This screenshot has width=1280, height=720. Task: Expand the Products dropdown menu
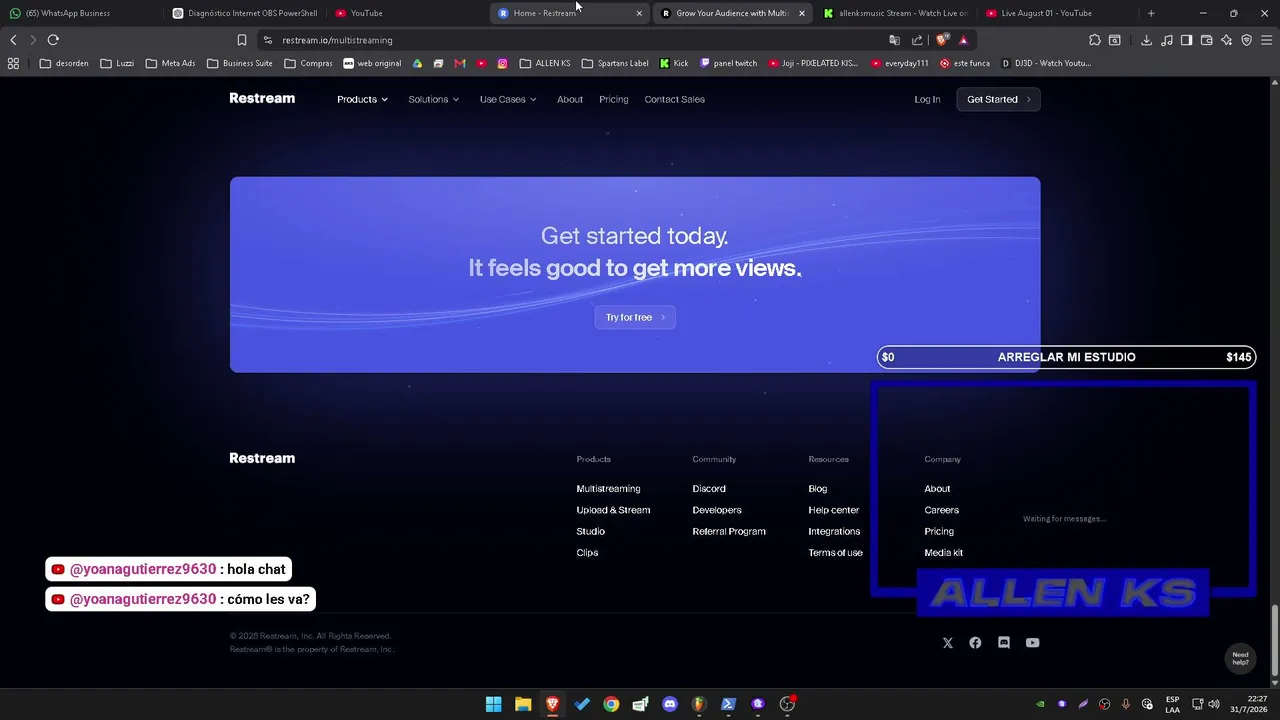362,99
